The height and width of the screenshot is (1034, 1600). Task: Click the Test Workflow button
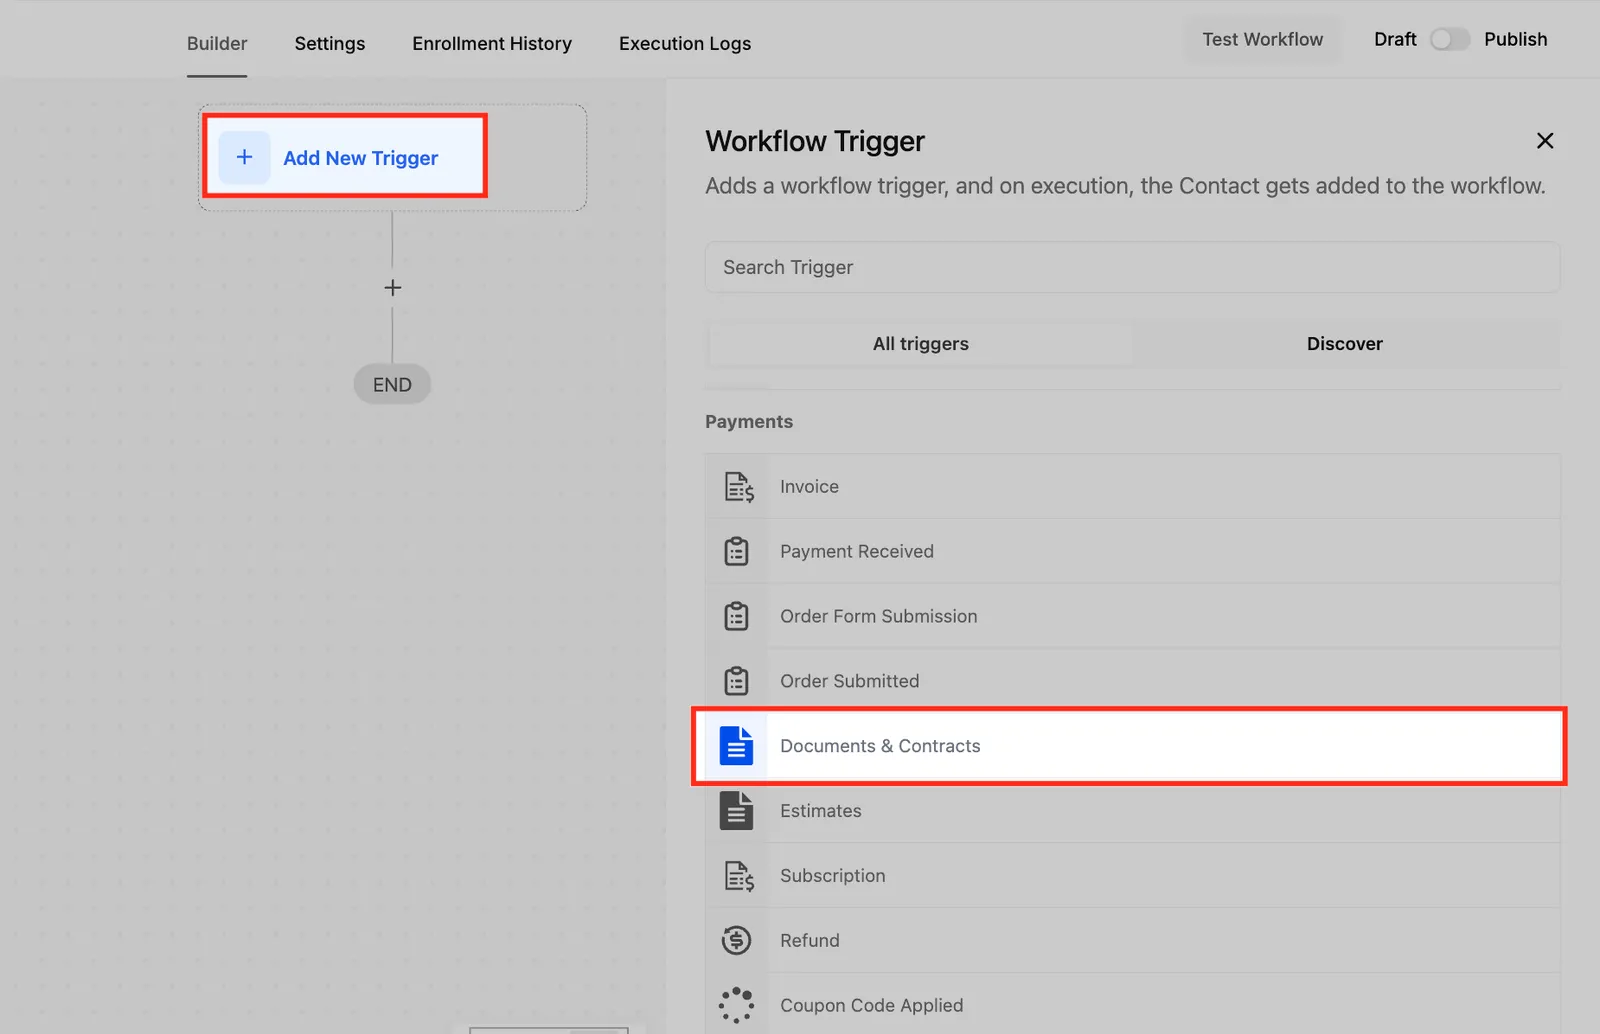pyautogui.click(x=1262, y=39)
